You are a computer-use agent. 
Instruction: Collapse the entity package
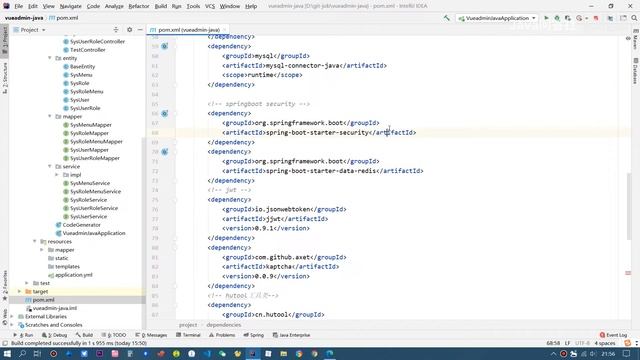[50, 58]
